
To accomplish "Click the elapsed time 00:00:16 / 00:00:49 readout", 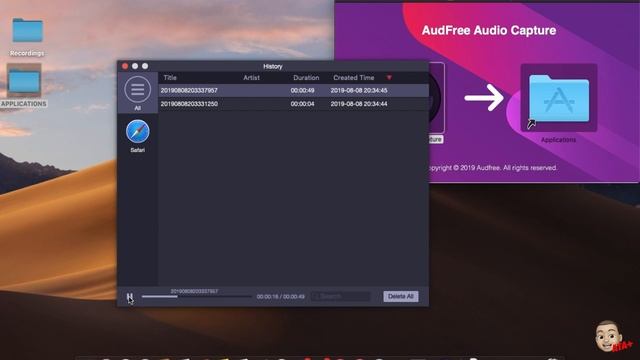I will [x=281, y=297].
